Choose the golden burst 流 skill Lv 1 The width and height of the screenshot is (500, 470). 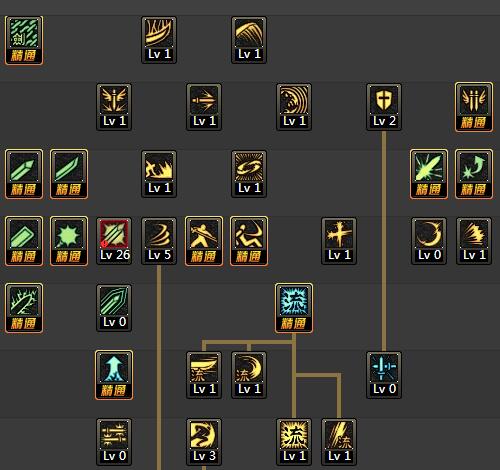click(x=294, y=442)
